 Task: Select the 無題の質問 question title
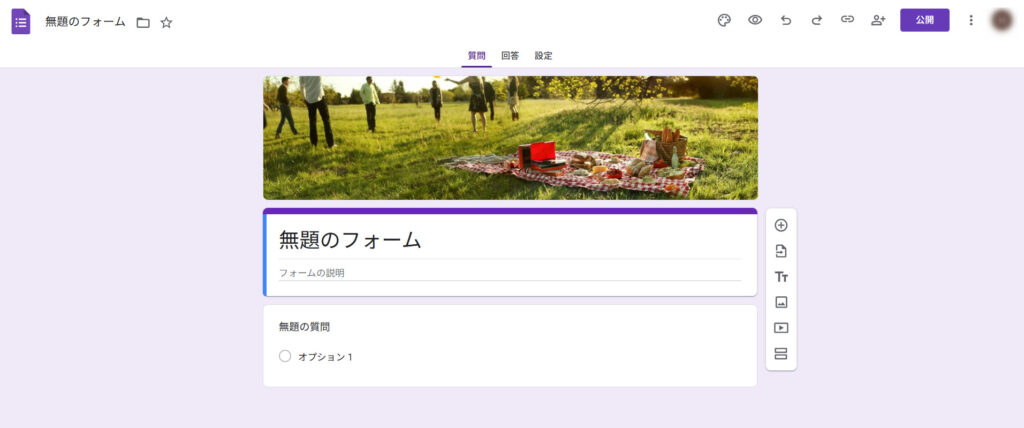304,327
